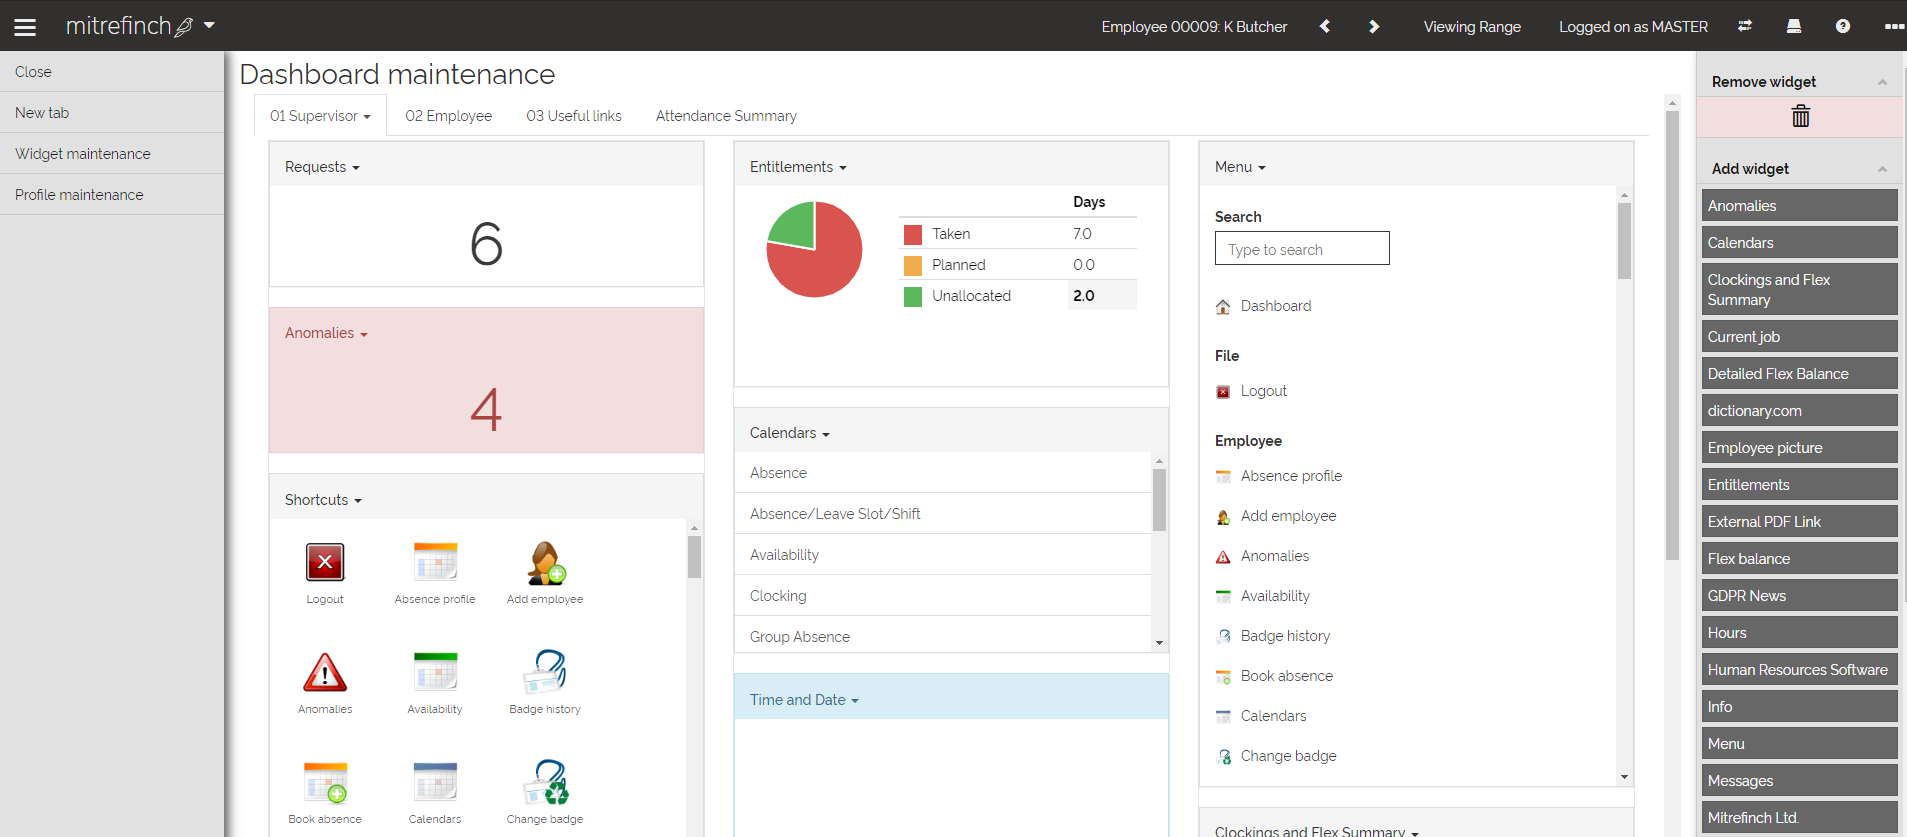Add the Anomalies widget button
Screen dimensions: 1907x837
pyautogui.click(x=1799, y=206)
